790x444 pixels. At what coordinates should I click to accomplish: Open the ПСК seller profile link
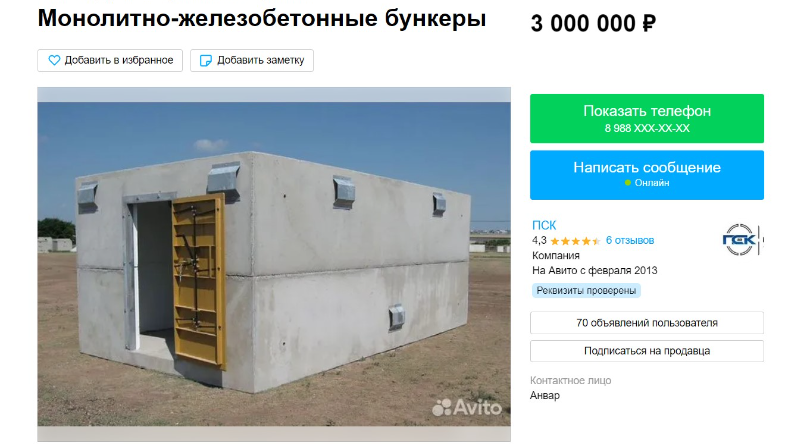[x=544, y=225]
